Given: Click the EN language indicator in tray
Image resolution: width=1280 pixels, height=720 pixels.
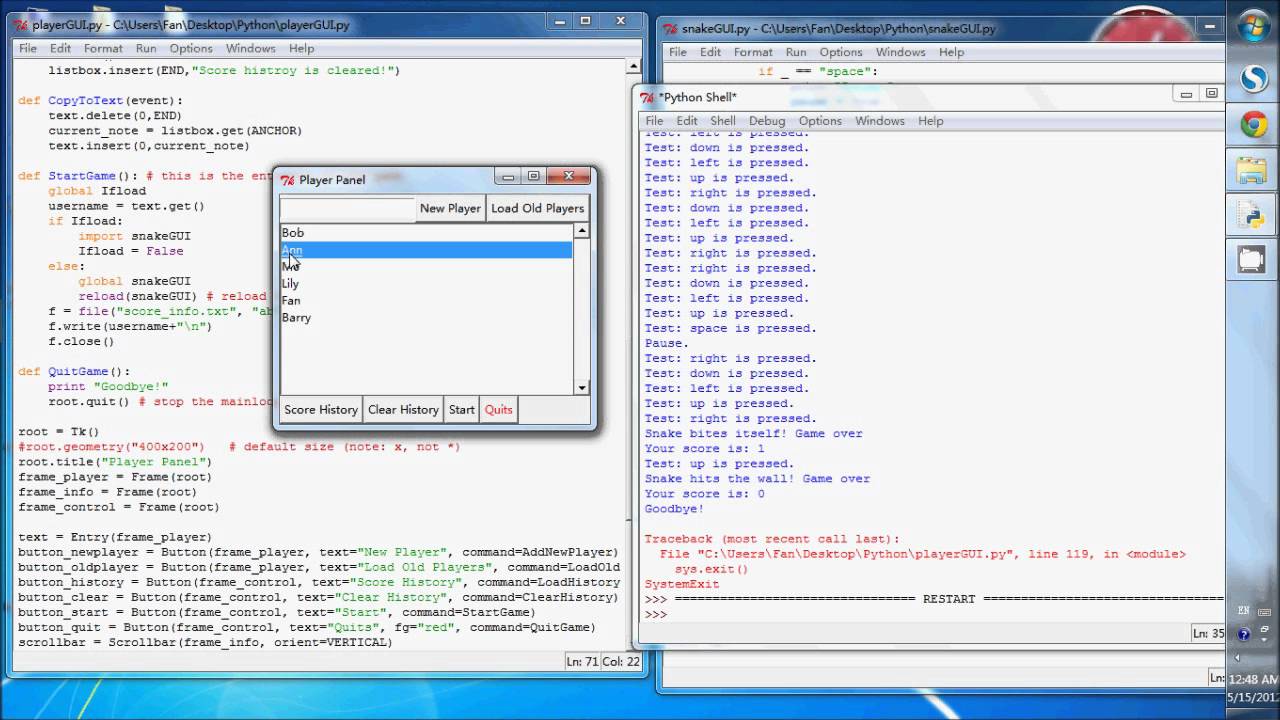Looking at the screenshot, I should coord(1244,610).
